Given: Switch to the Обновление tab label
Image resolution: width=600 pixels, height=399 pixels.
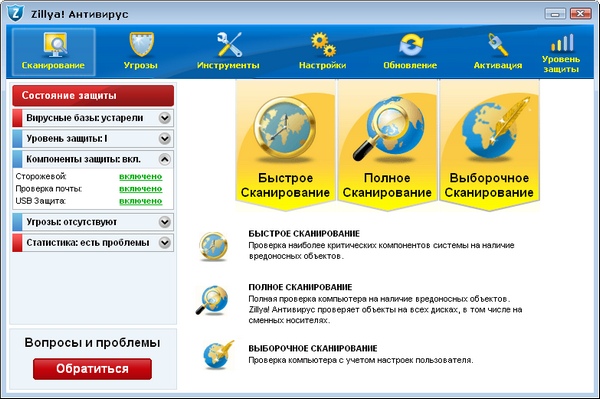Looking at the screenshot, I should (x=410, y=65).
